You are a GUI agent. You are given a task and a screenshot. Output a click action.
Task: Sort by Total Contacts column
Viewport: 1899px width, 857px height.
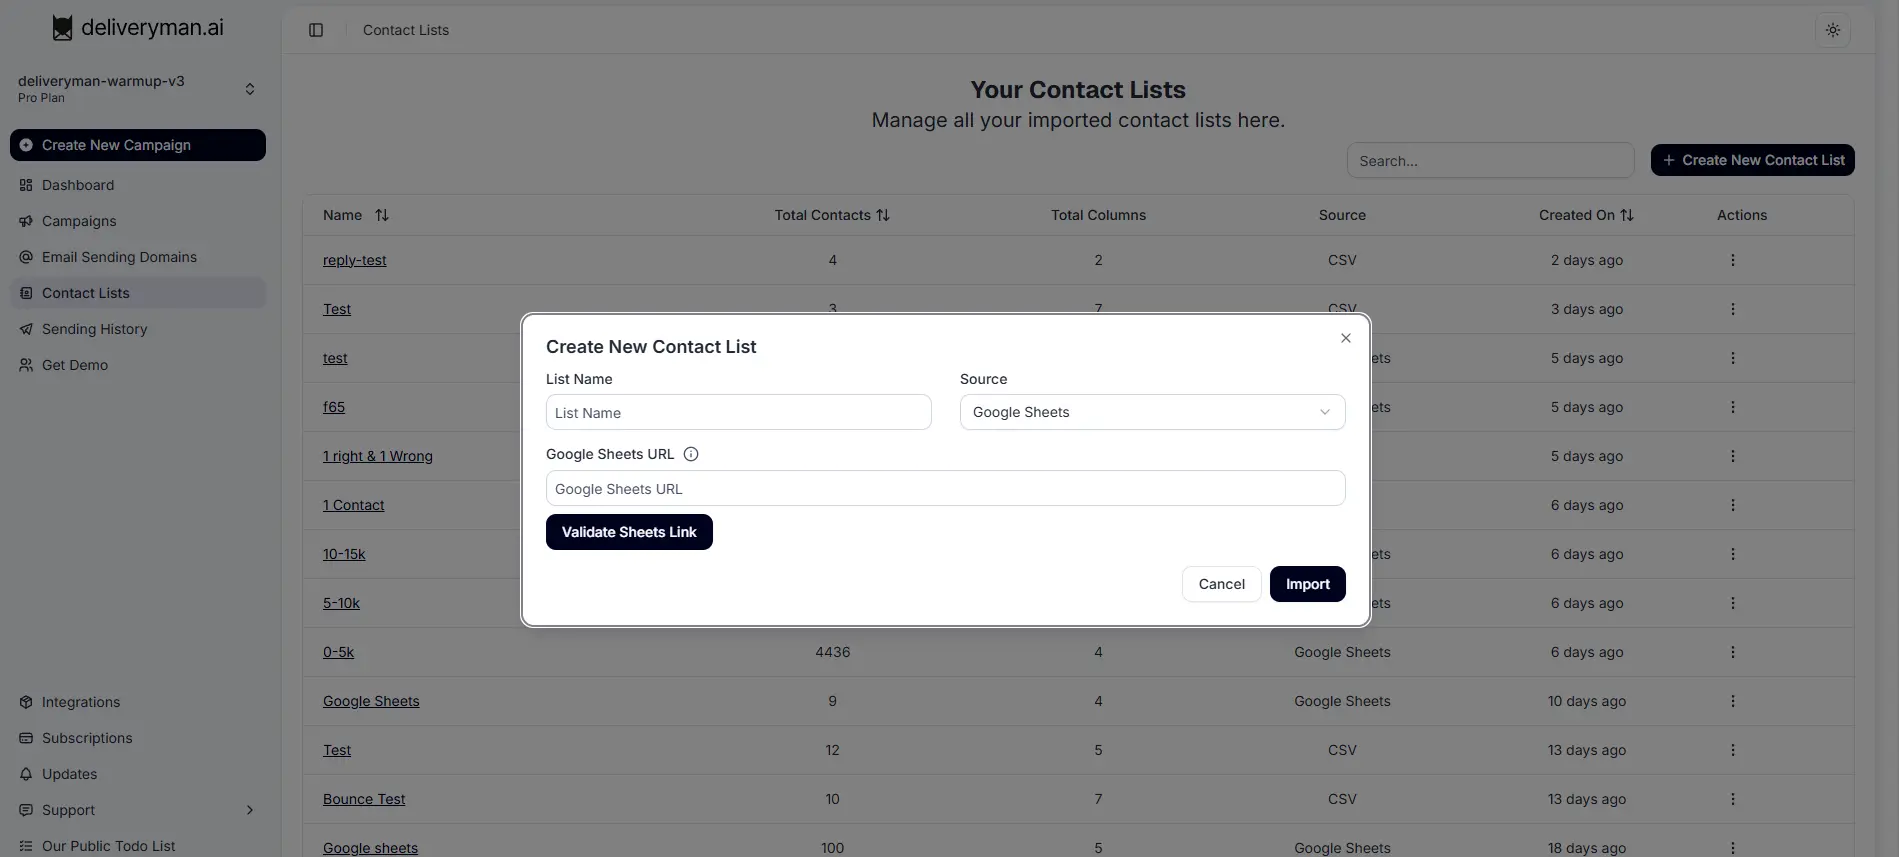pyautogui.click(x=883, y=215)
